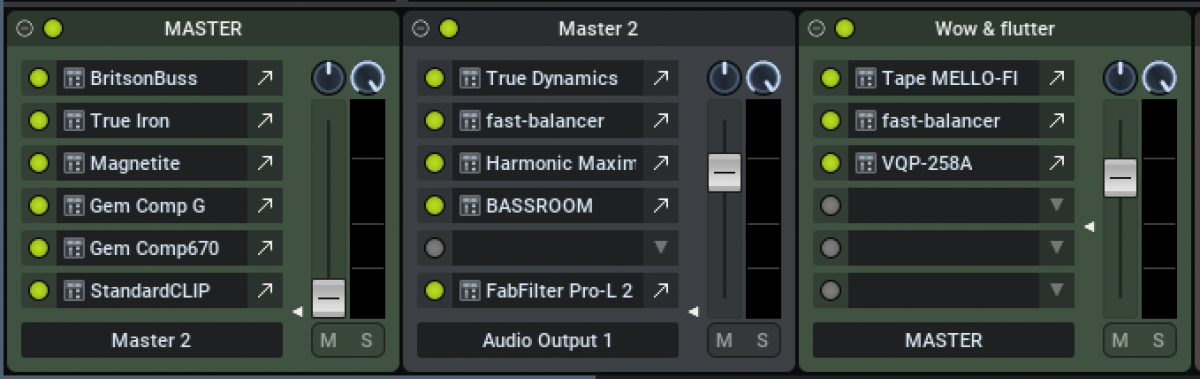The image size is (1200, 379).
Task: Click the plugin icon beside BritsonBuss
Action: [73, 78]
